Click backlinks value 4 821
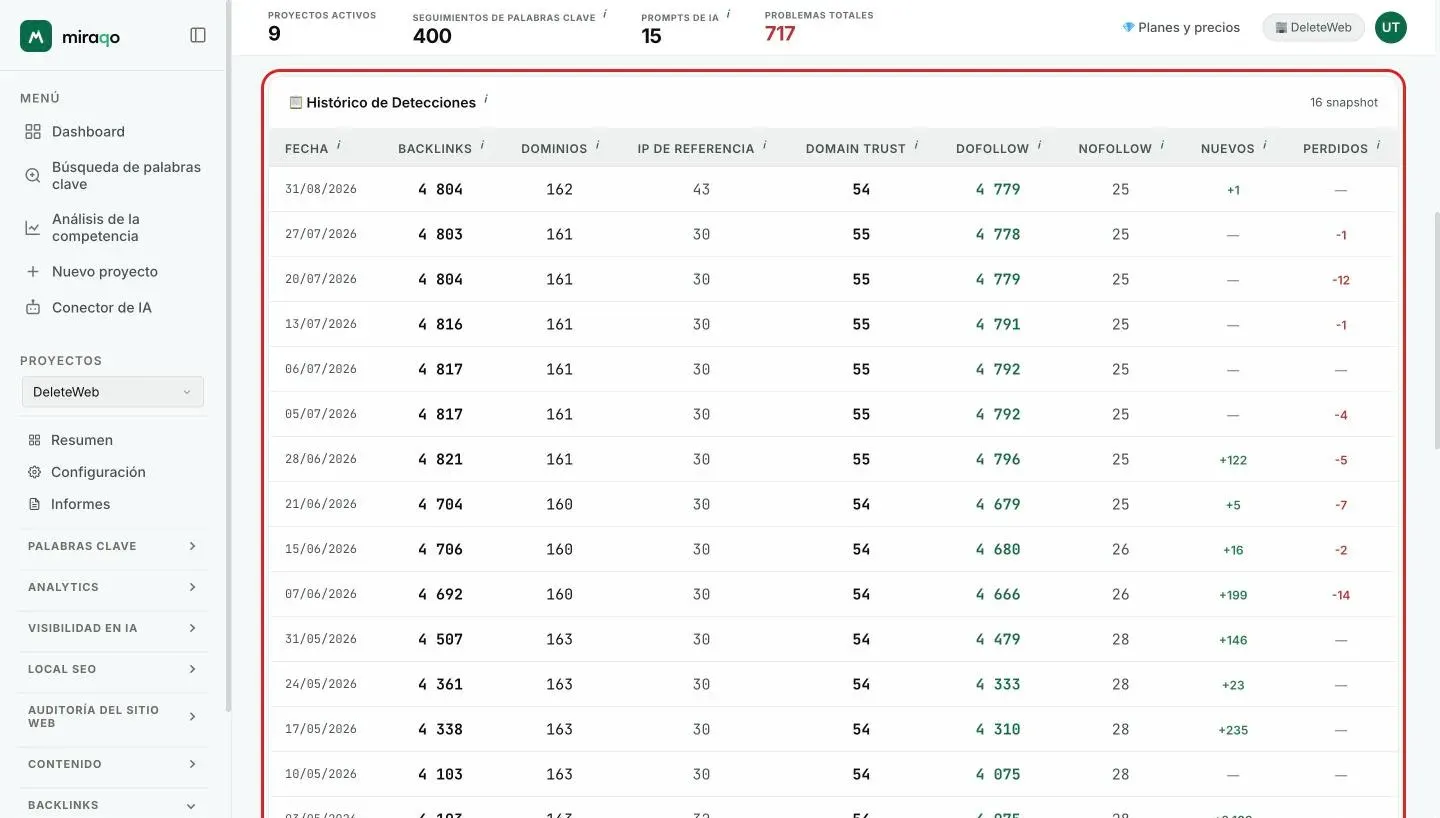Viewport: 1440px width, 818px height. [441, 459]
